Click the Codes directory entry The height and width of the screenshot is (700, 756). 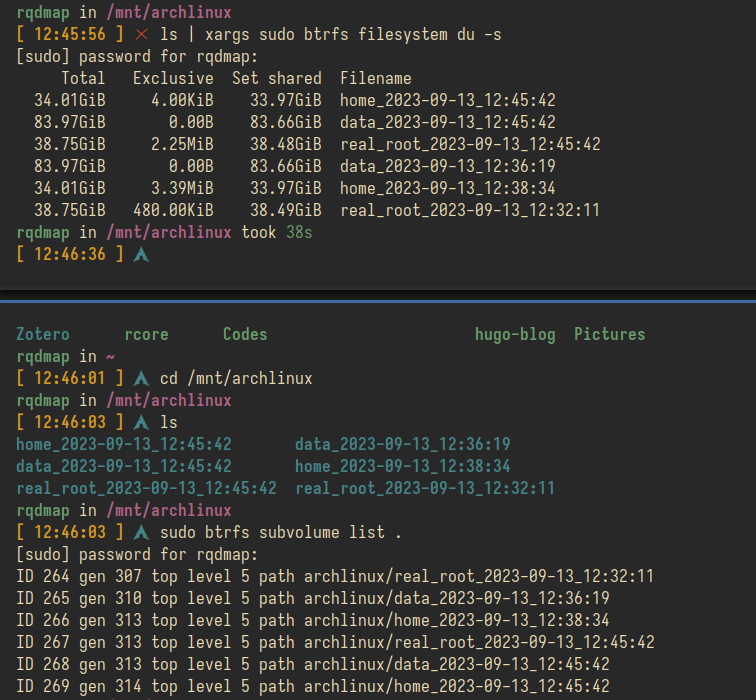[245, 335]
